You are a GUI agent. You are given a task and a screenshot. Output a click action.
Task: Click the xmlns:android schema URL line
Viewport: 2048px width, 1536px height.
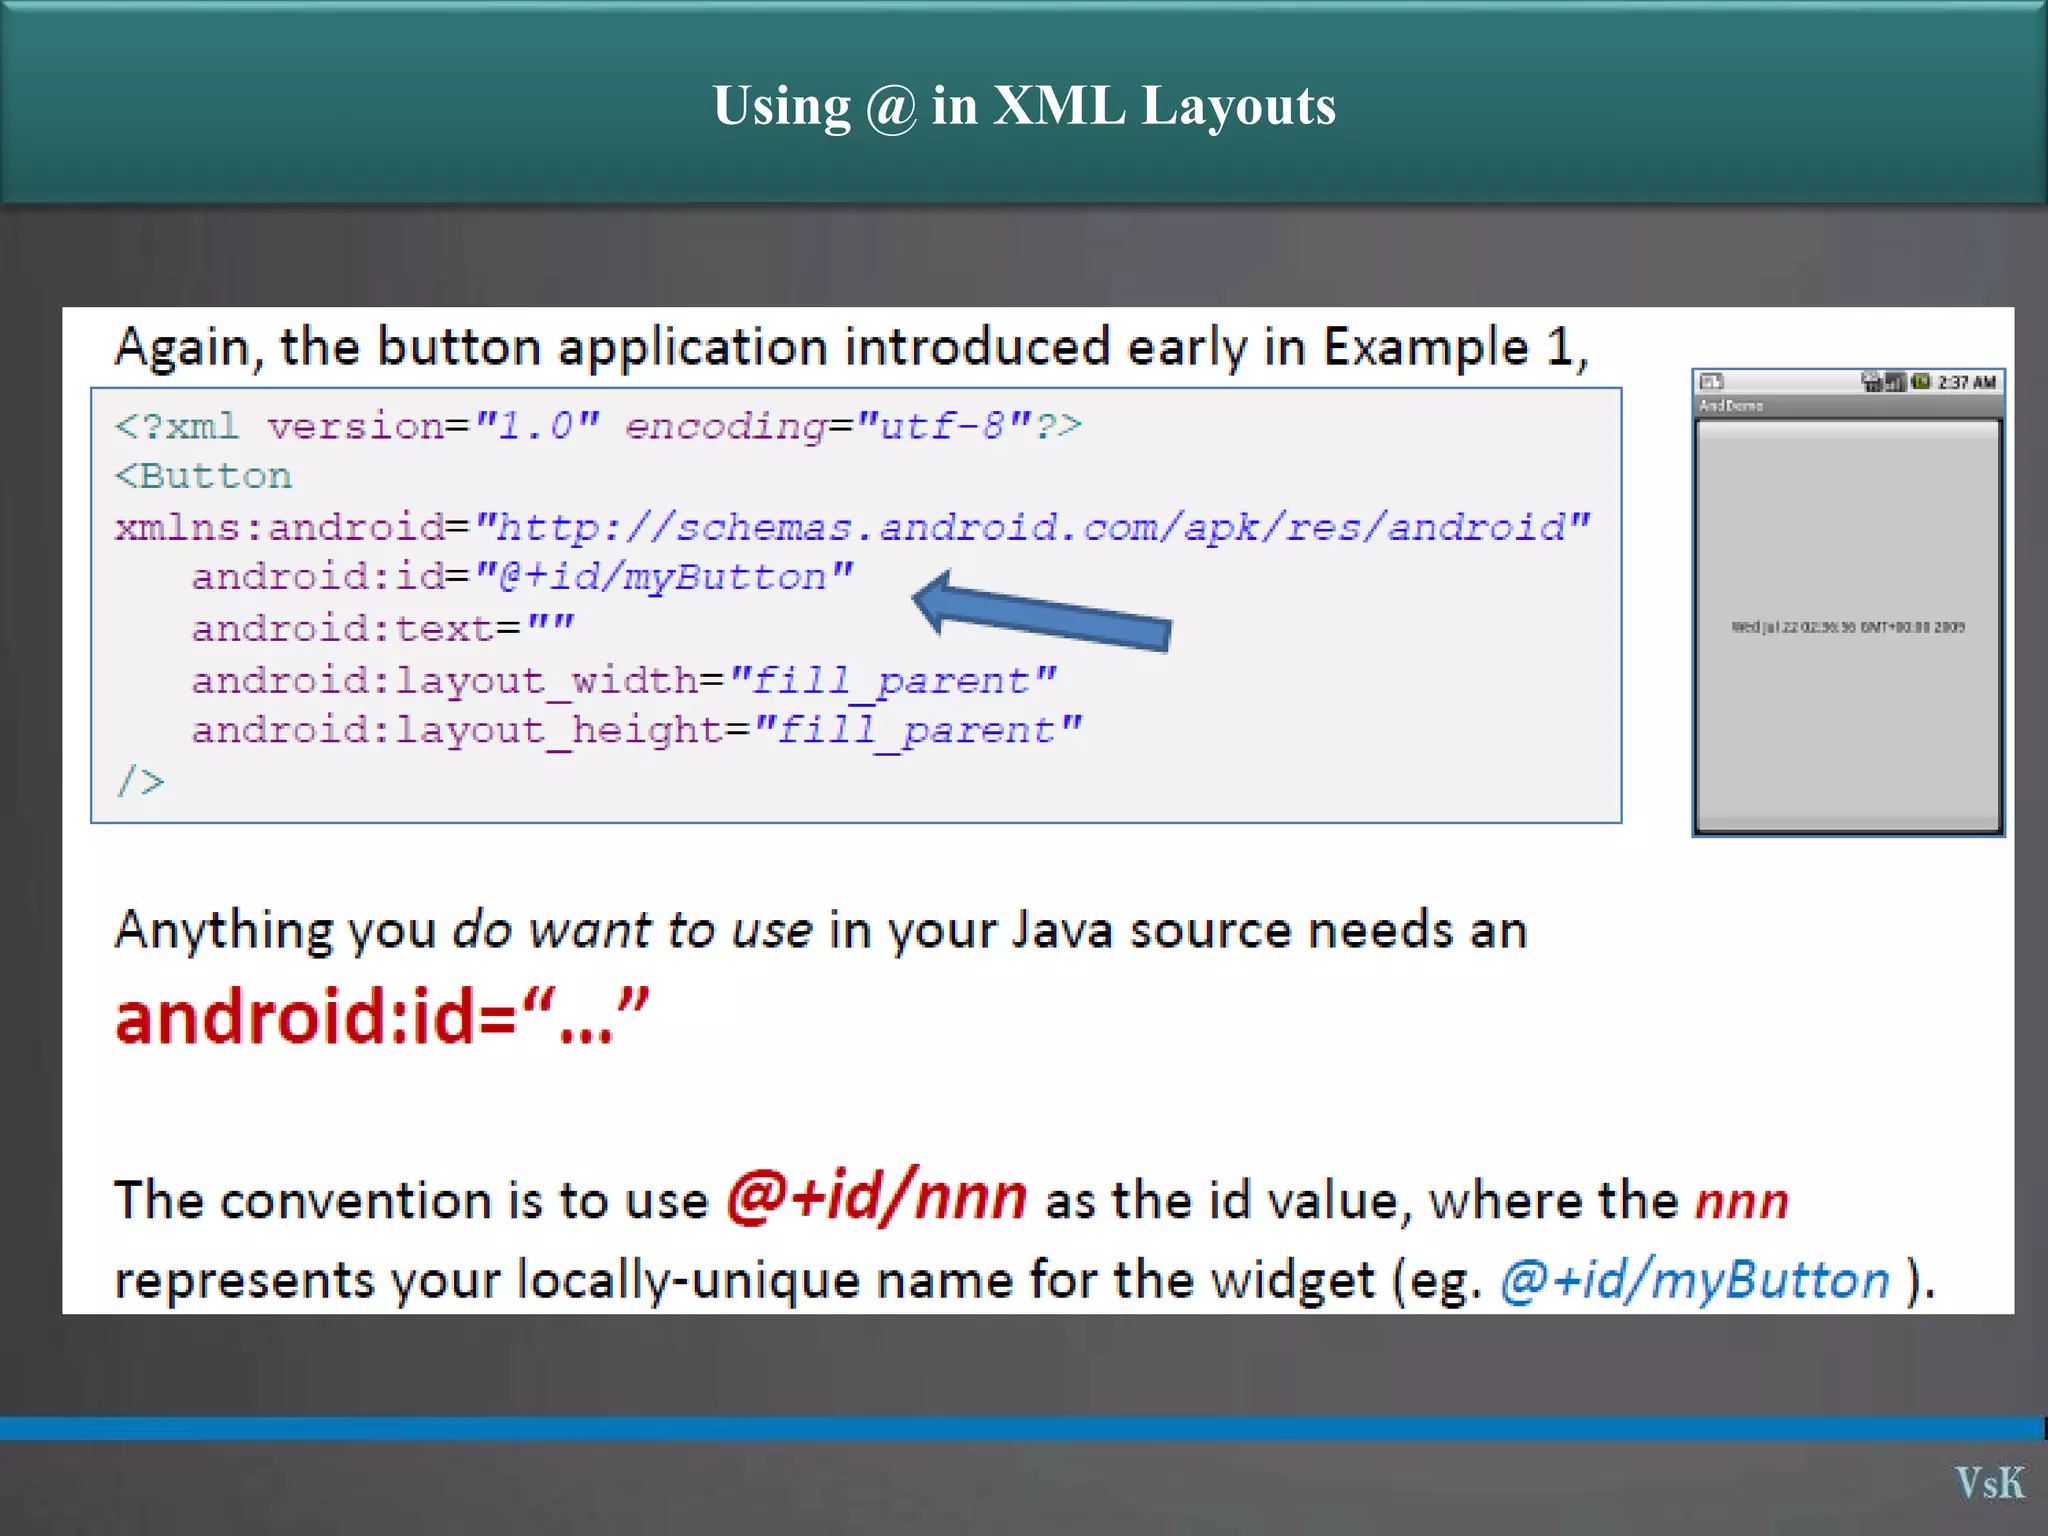tap(852, 527)
